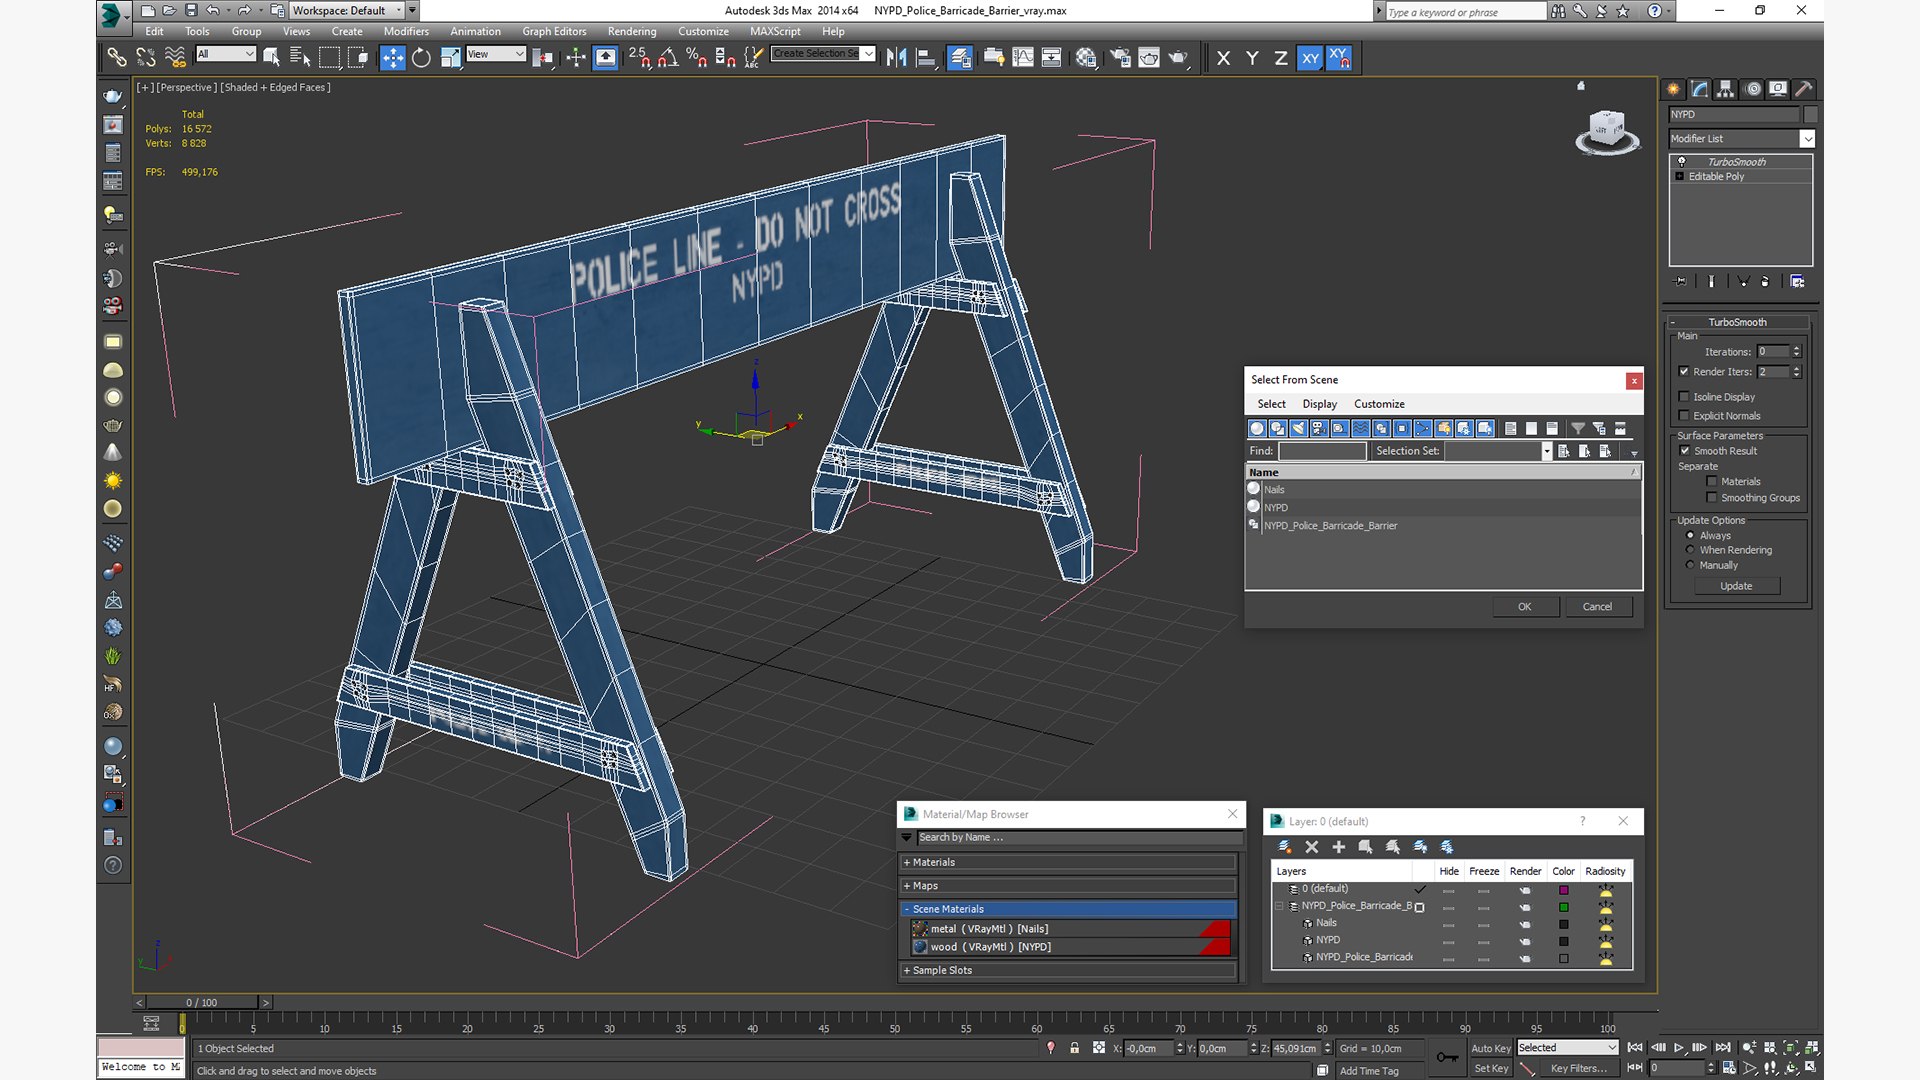This screenshot has height=1080, width=1920.
Task: Click the Play Animation button
Action: pos(1679,1047)
